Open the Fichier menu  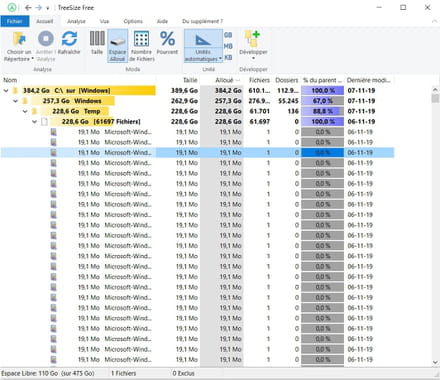[15, 21]
